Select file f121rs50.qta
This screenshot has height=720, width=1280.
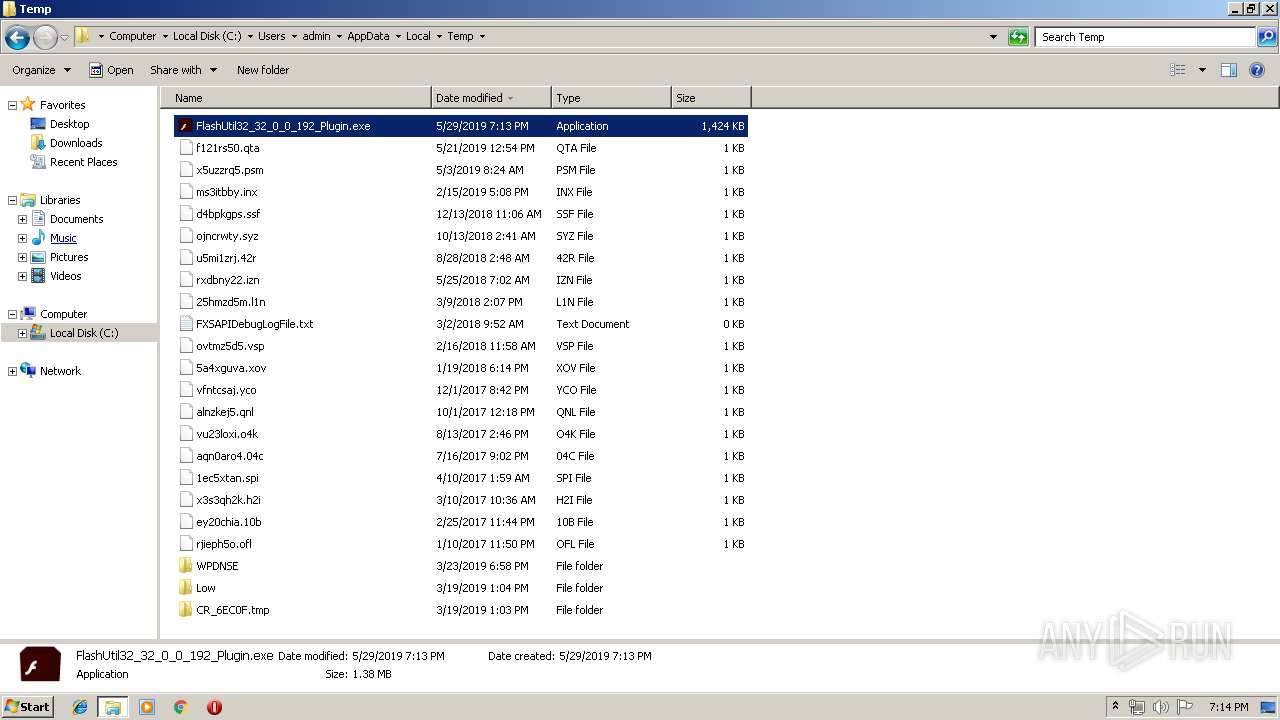[227, 148]
